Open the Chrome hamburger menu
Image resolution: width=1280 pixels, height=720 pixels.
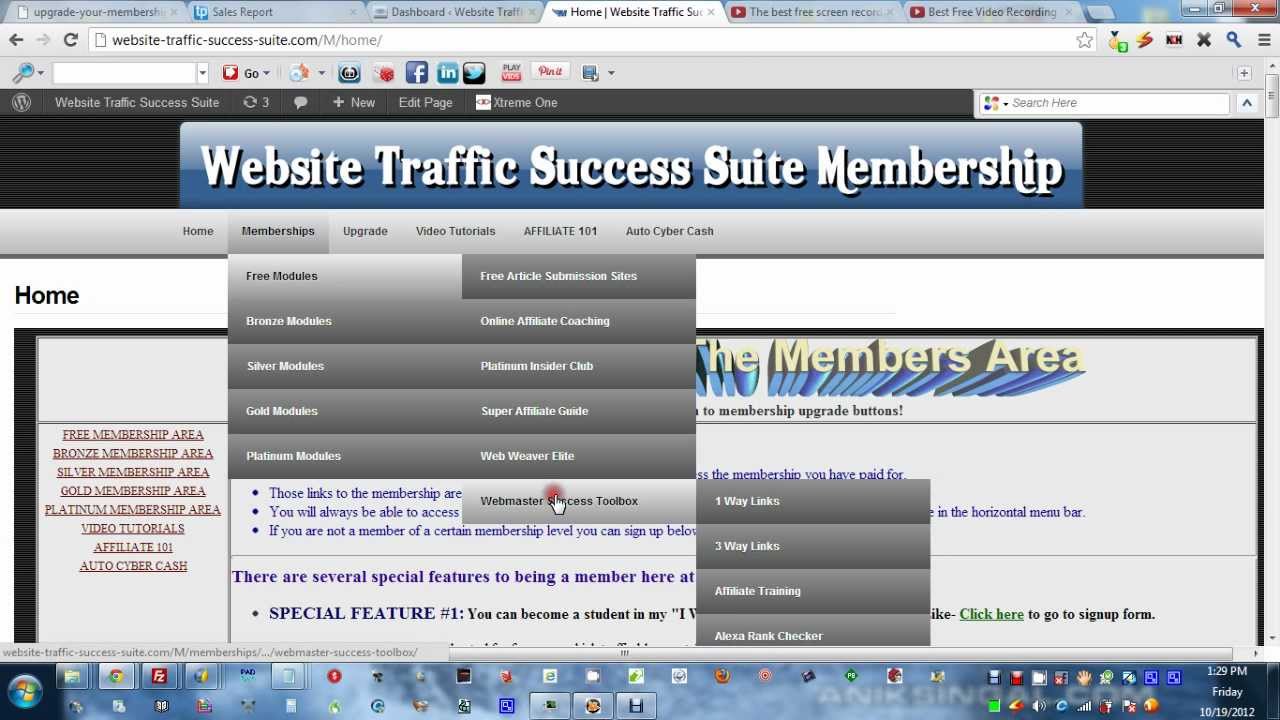pos(1264,40)
